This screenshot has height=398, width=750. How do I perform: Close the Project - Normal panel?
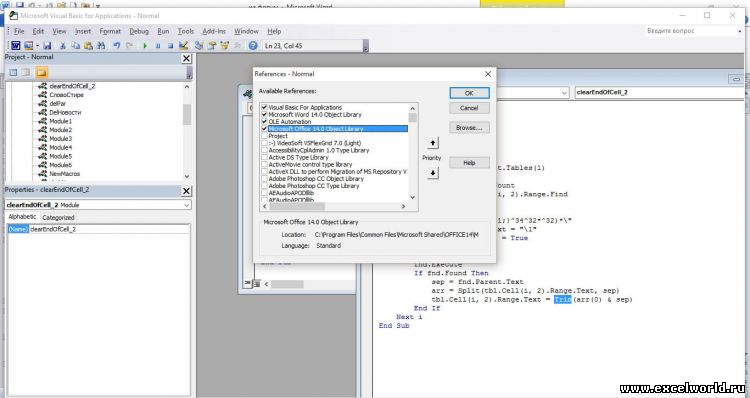186,58
